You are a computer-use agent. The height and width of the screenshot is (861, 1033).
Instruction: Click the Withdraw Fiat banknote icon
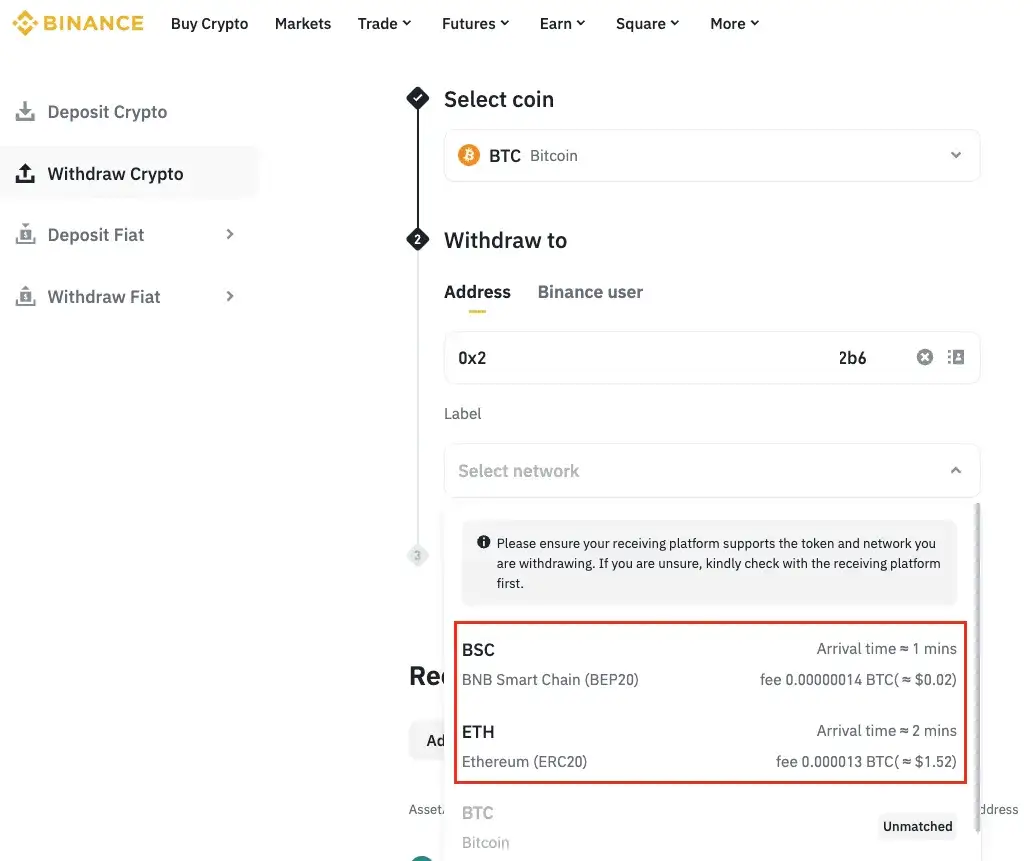25,296
